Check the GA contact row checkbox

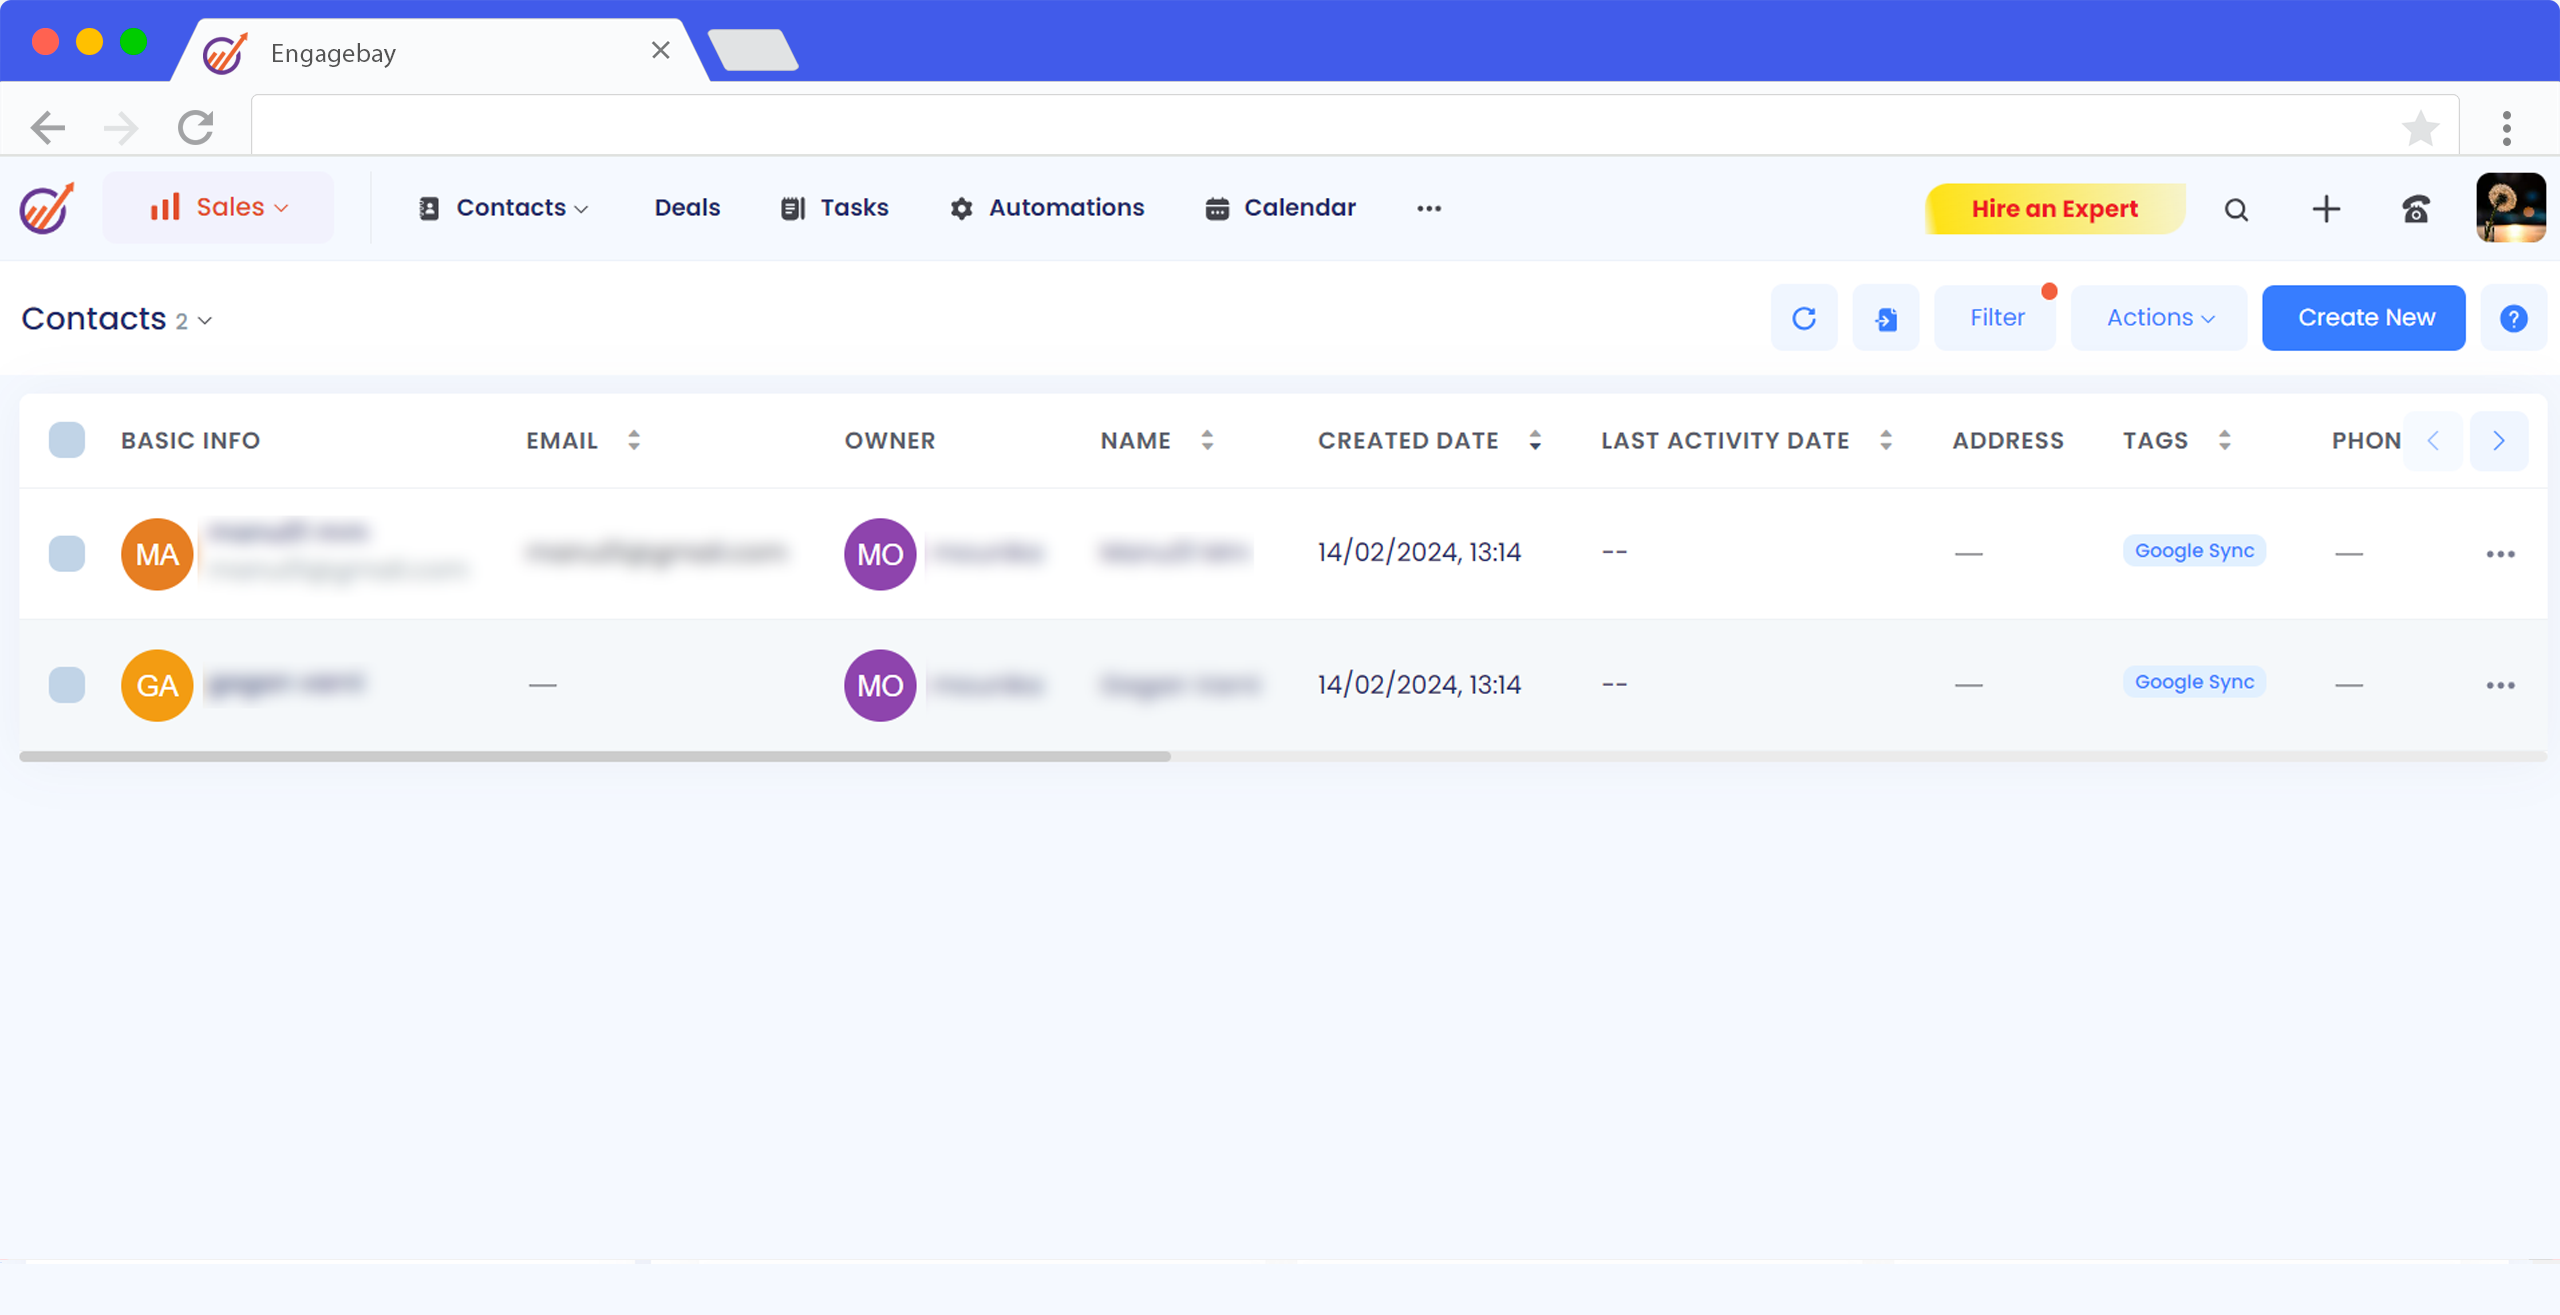[x=67, y=685]
